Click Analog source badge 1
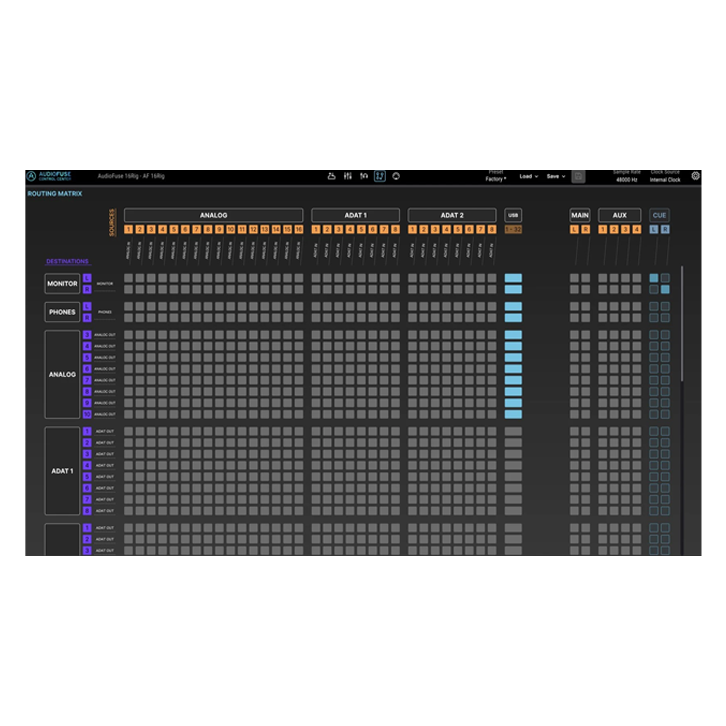Image resolution: width=726 pixels, height=726 pixels. click(x=128, y=229)
